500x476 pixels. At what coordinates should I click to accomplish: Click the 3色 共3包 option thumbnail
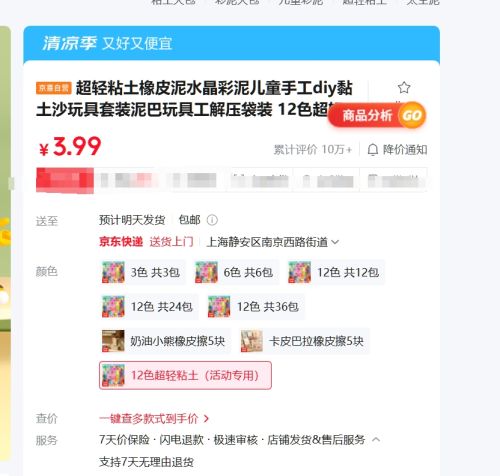point(113,272)
